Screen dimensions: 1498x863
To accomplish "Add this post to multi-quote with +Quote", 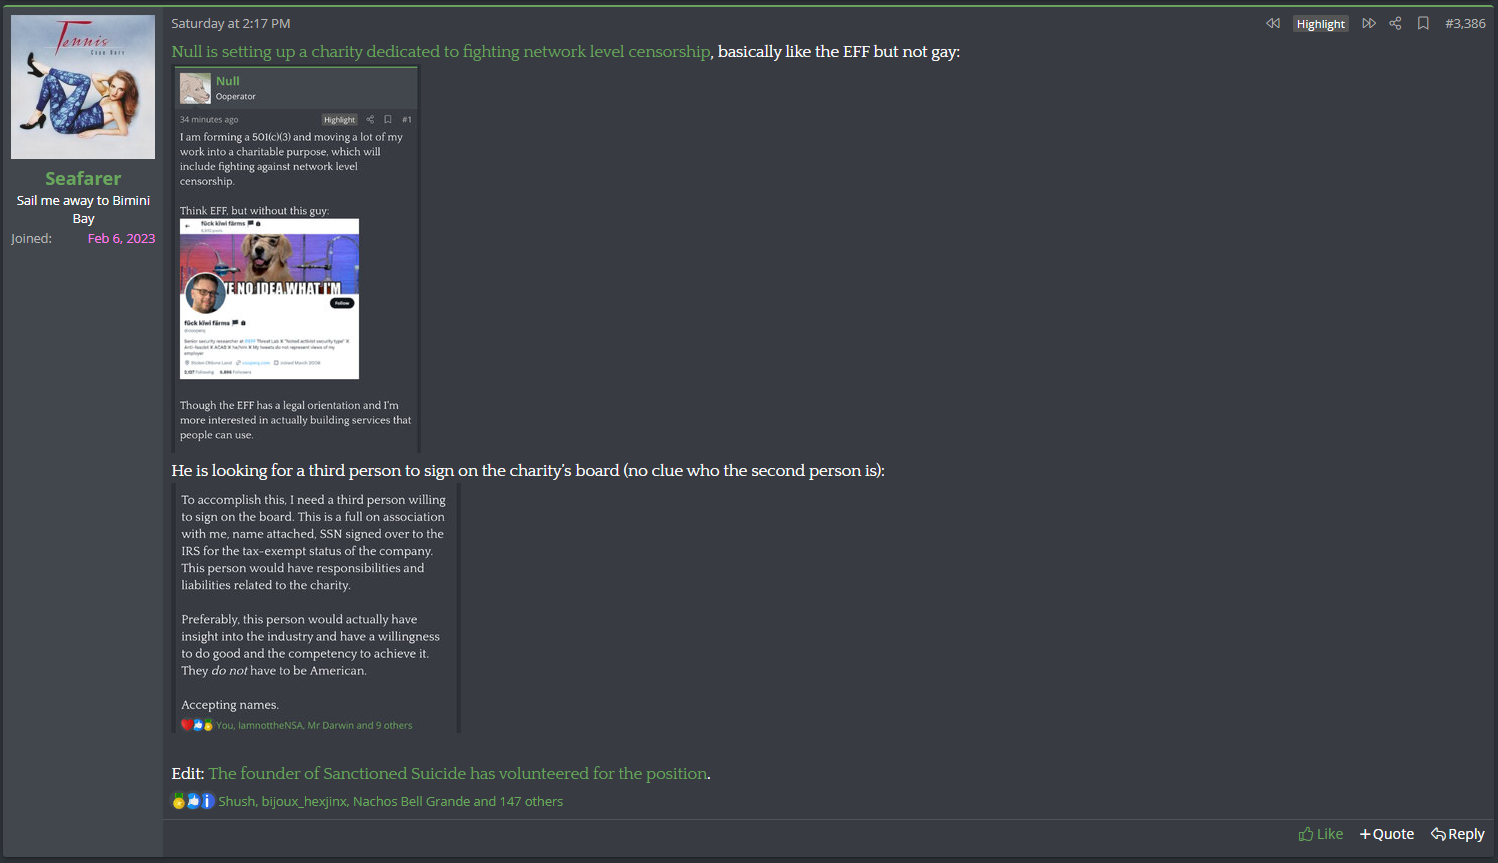I will [x=1386, y=834].
